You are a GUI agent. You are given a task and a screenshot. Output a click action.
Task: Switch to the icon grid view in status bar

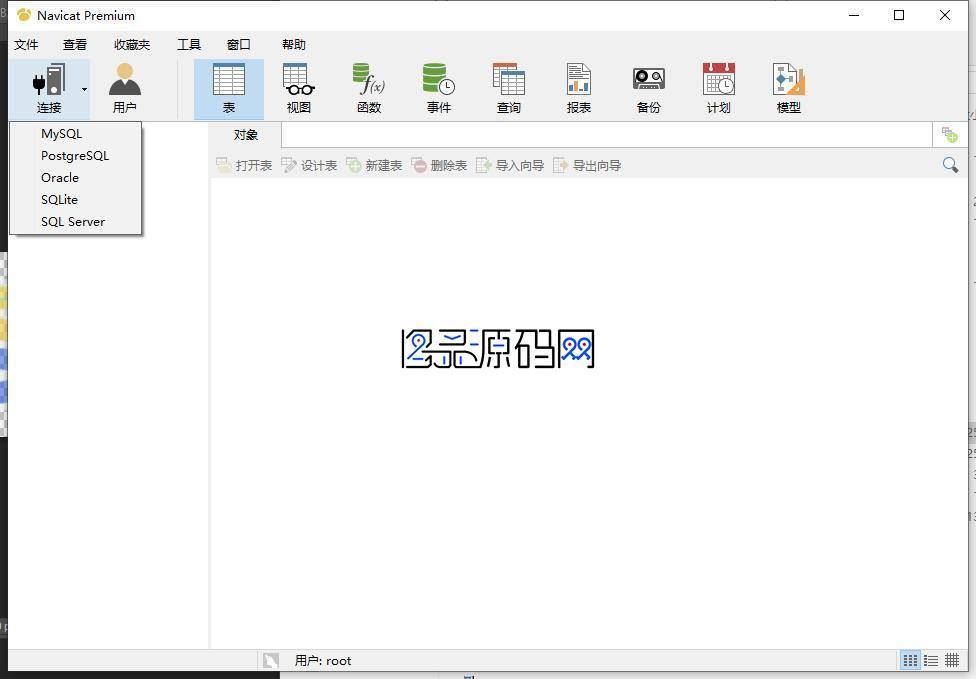pyautogui.click(x=910, y=660)
